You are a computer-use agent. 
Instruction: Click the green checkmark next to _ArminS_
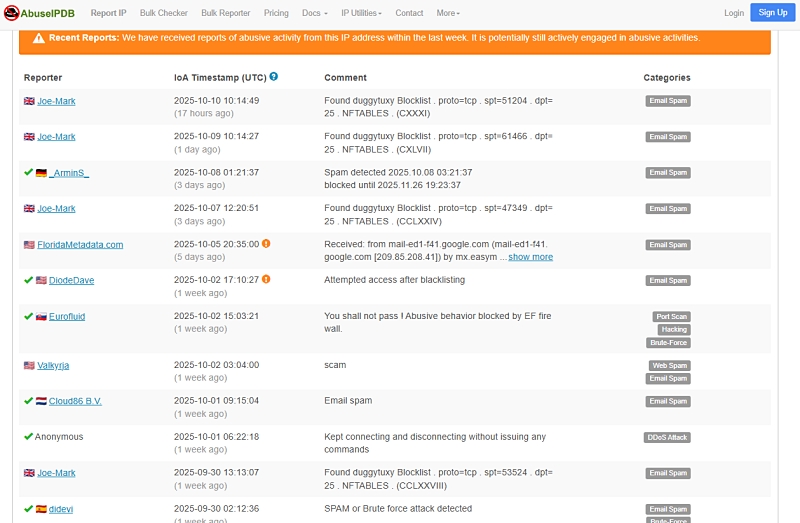(28, 173)
